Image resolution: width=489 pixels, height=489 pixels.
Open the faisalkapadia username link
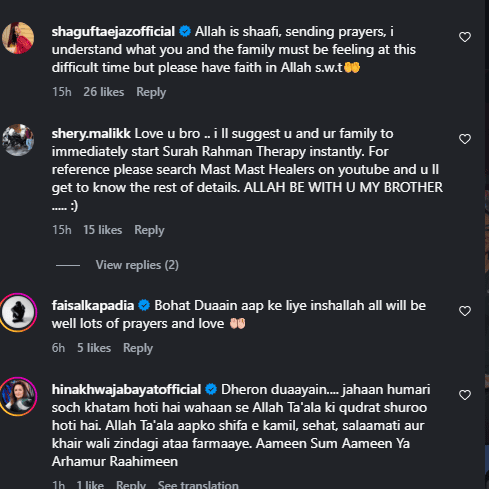coord(93,306)
